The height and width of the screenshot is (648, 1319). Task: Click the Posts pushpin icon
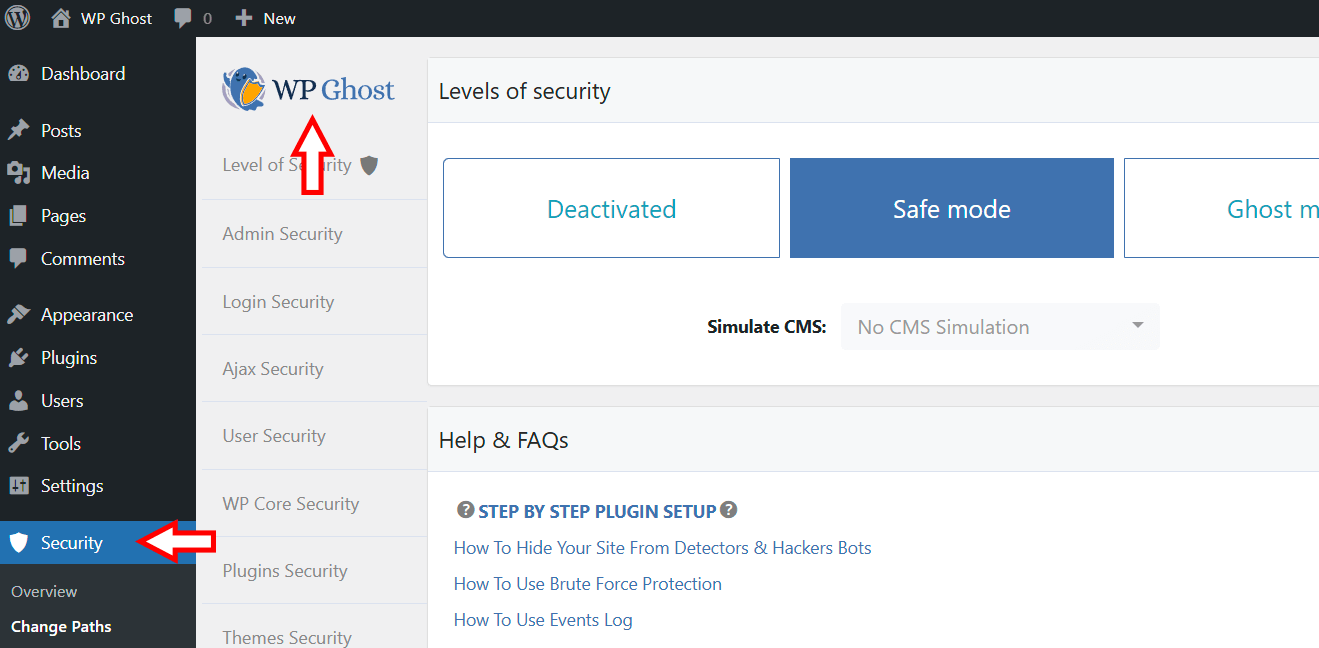click(x=18, y=131)
